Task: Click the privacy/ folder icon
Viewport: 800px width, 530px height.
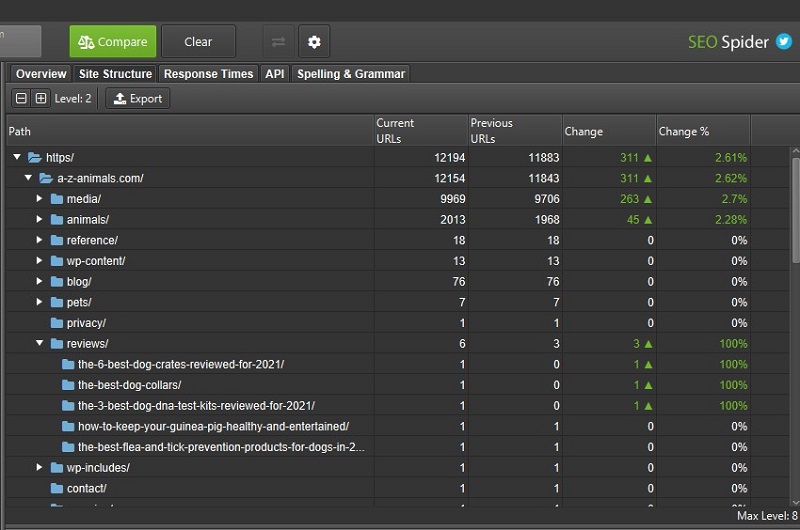Action: pos(57,323)
